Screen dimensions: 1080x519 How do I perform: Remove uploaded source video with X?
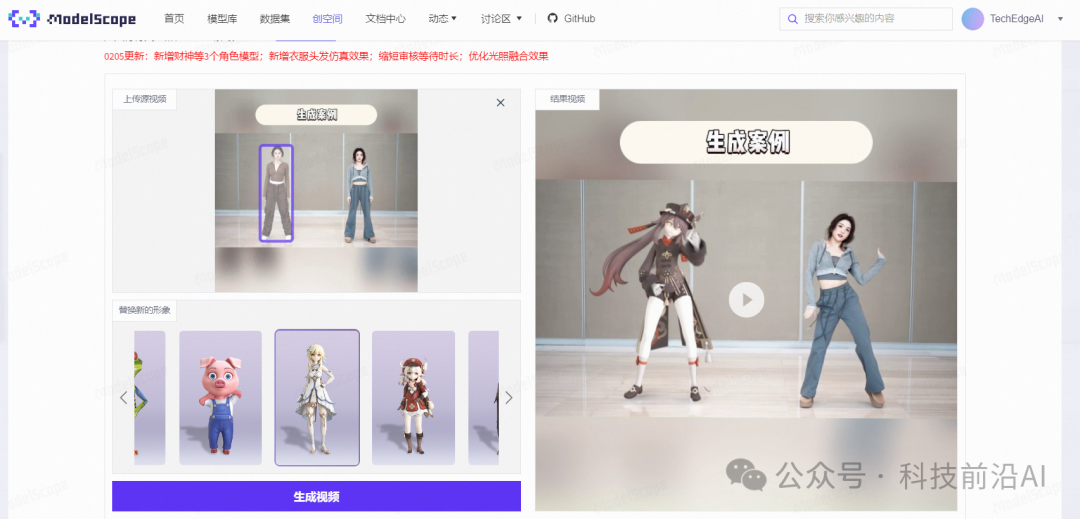point(501,103)
